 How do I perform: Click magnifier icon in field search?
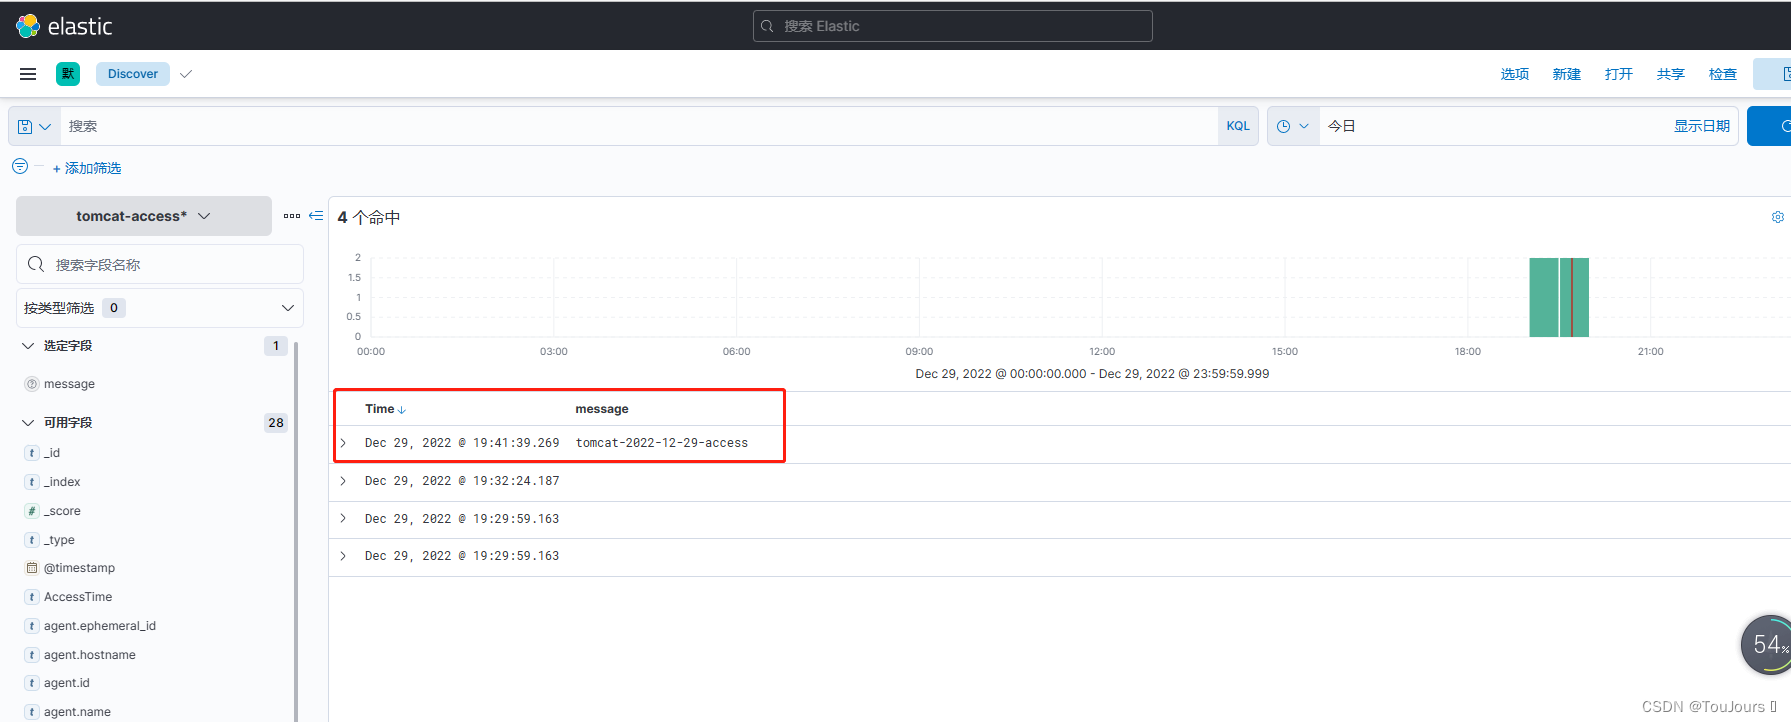pyautogui.click(x=36, y=264)
